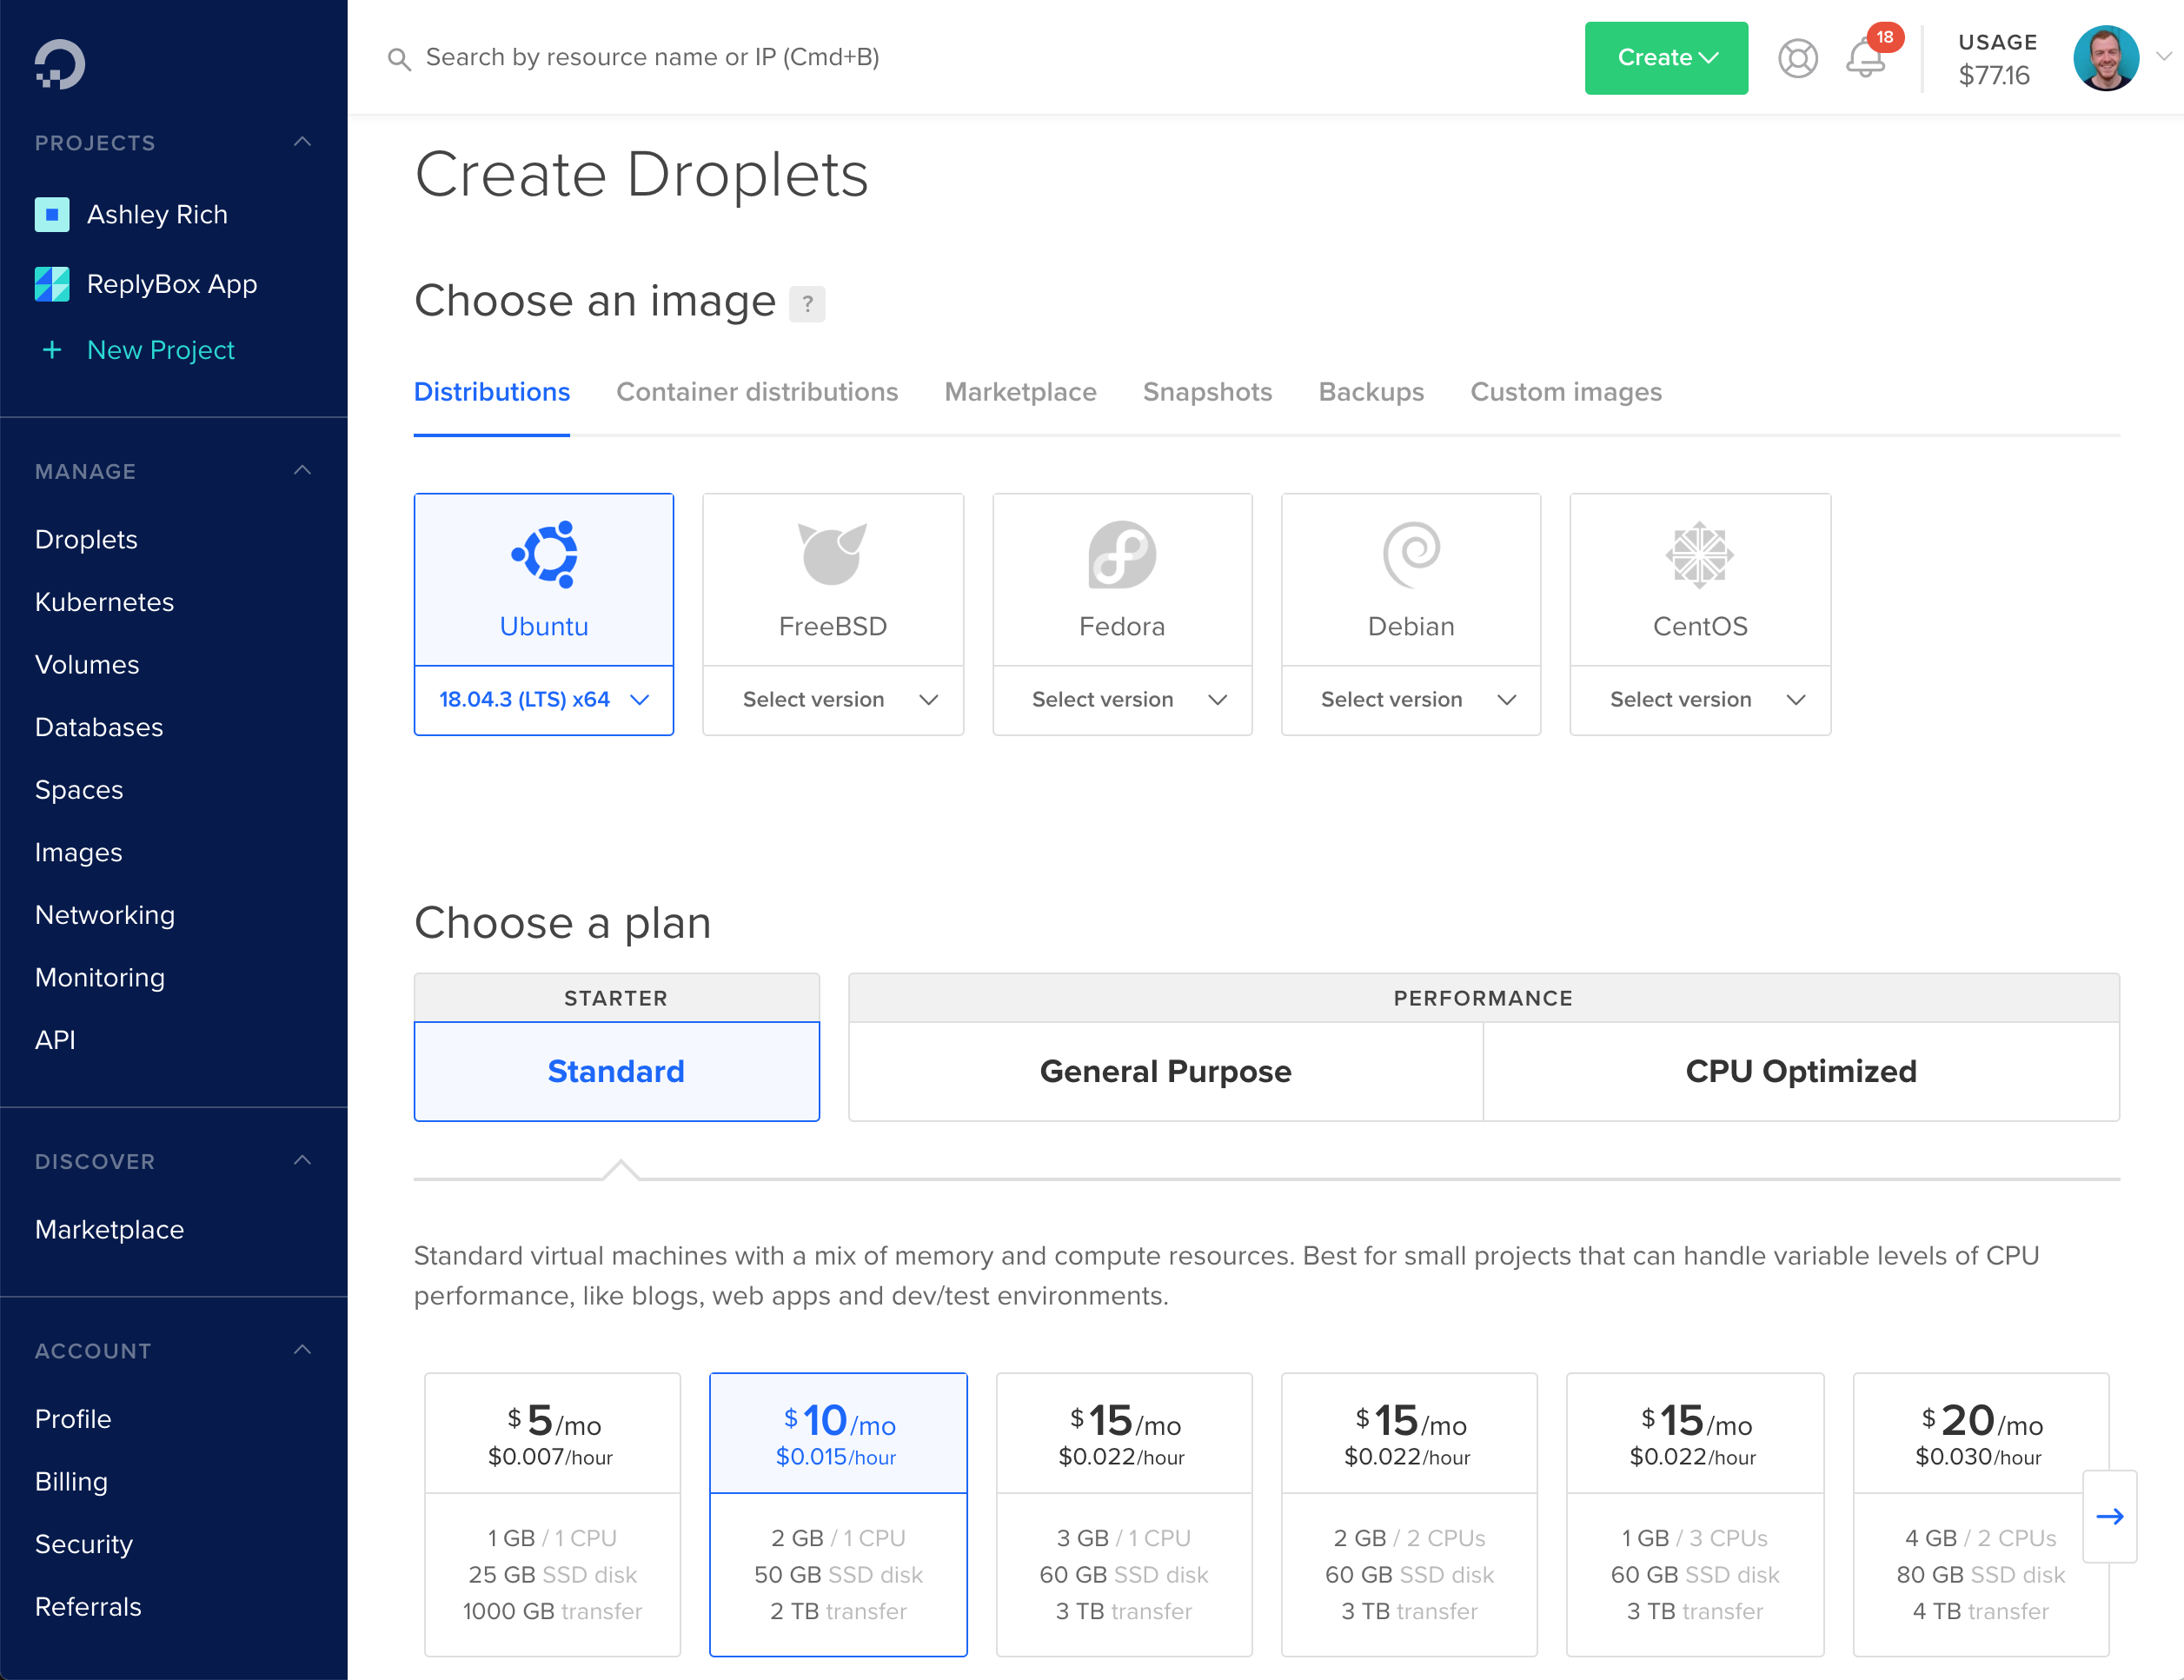This screenshot has height=1680, width=2184.
Task: Select the Ubuntu logo icon
Action: click(545, 554)
